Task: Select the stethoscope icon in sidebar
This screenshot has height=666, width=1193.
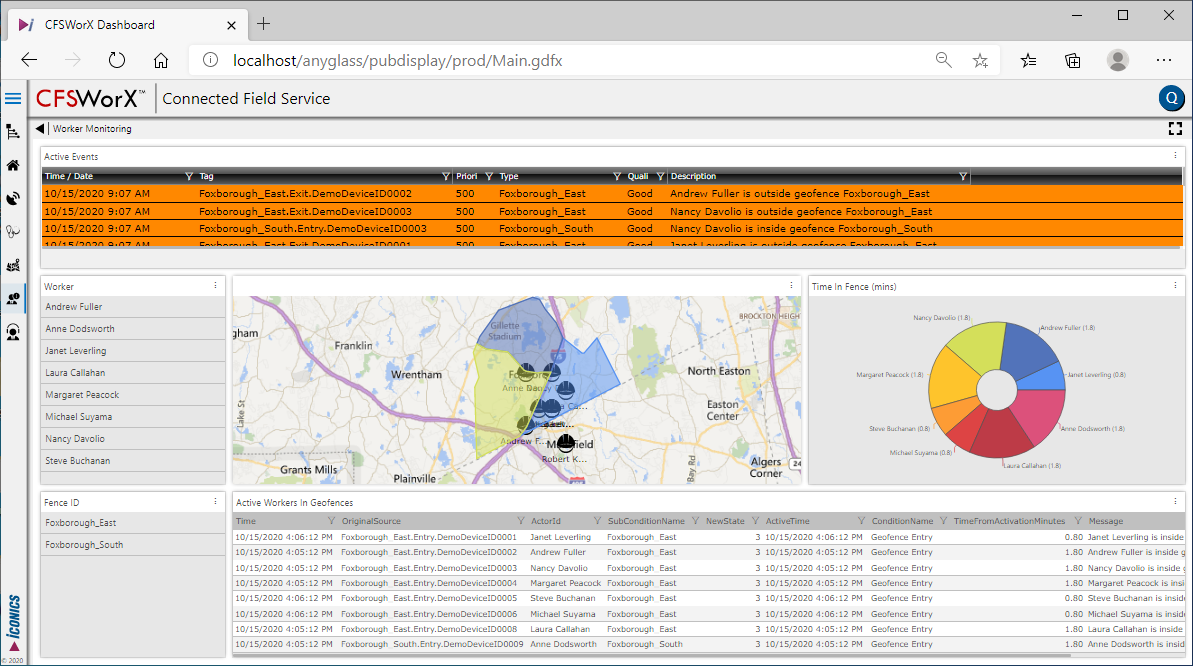Action: pyautogui.click(x=13, y=232)
